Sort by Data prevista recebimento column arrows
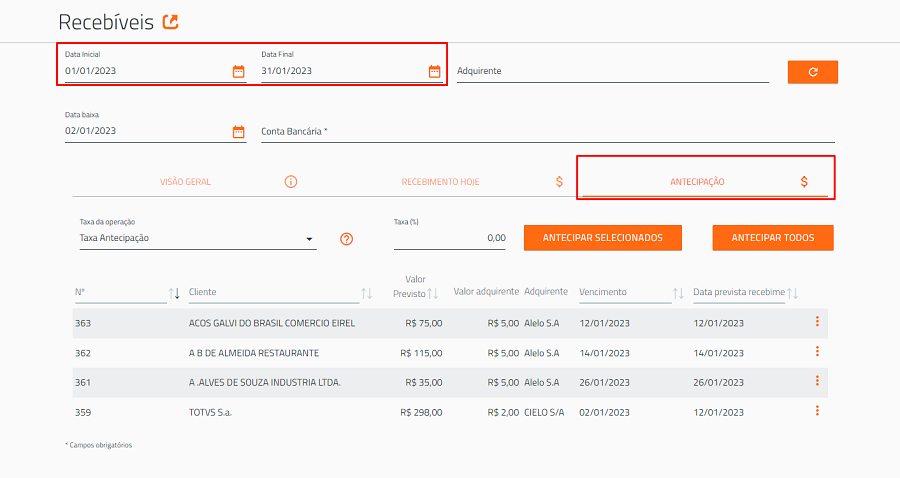Image resolution: width=900 pixels, height=478 pixels. click(x=793, y=294)
